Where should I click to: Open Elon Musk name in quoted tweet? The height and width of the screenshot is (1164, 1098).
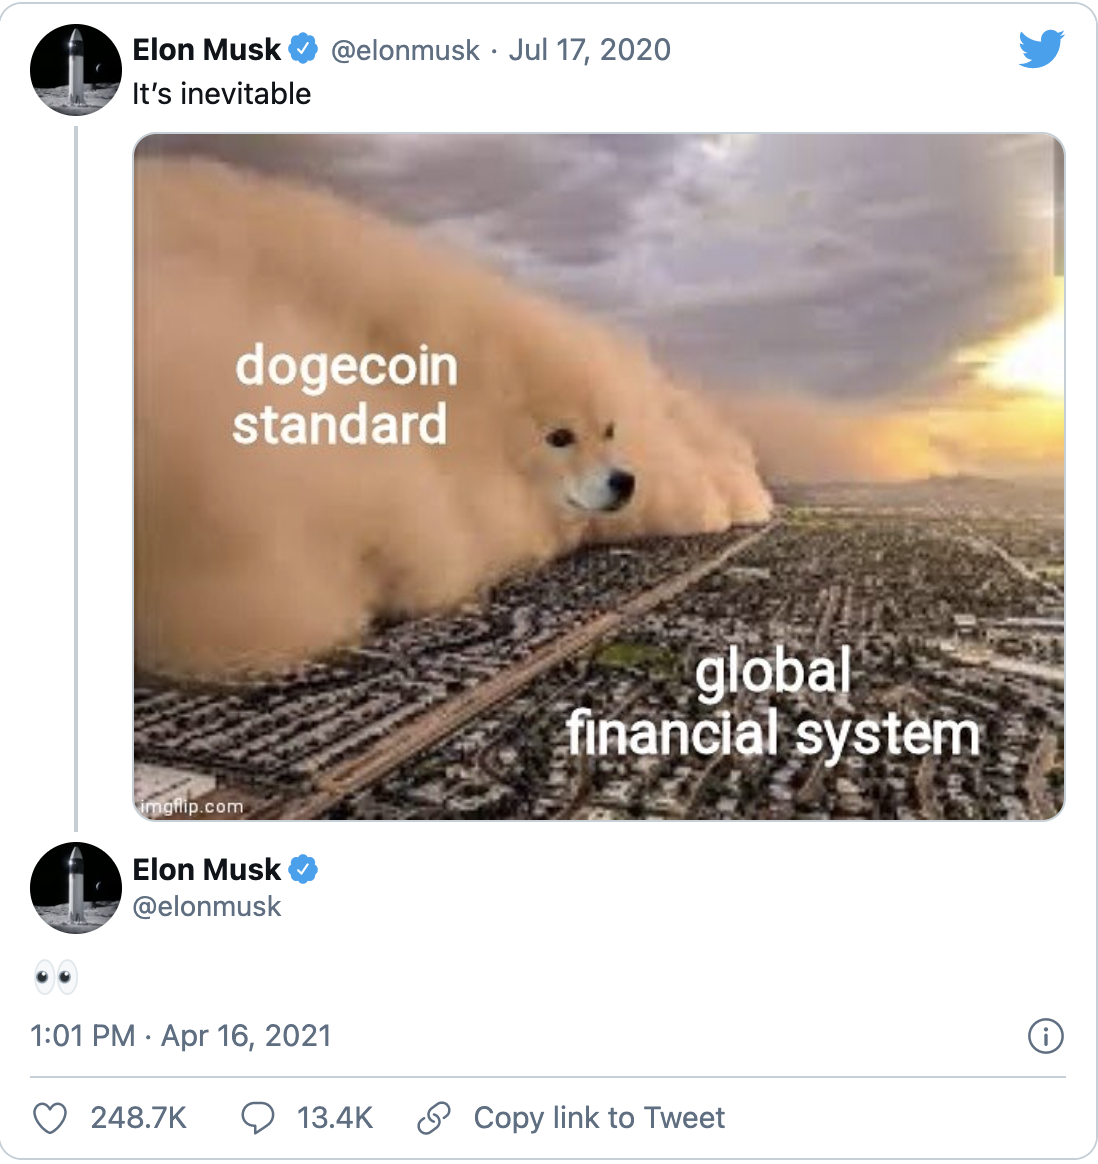tap(206, 50)
